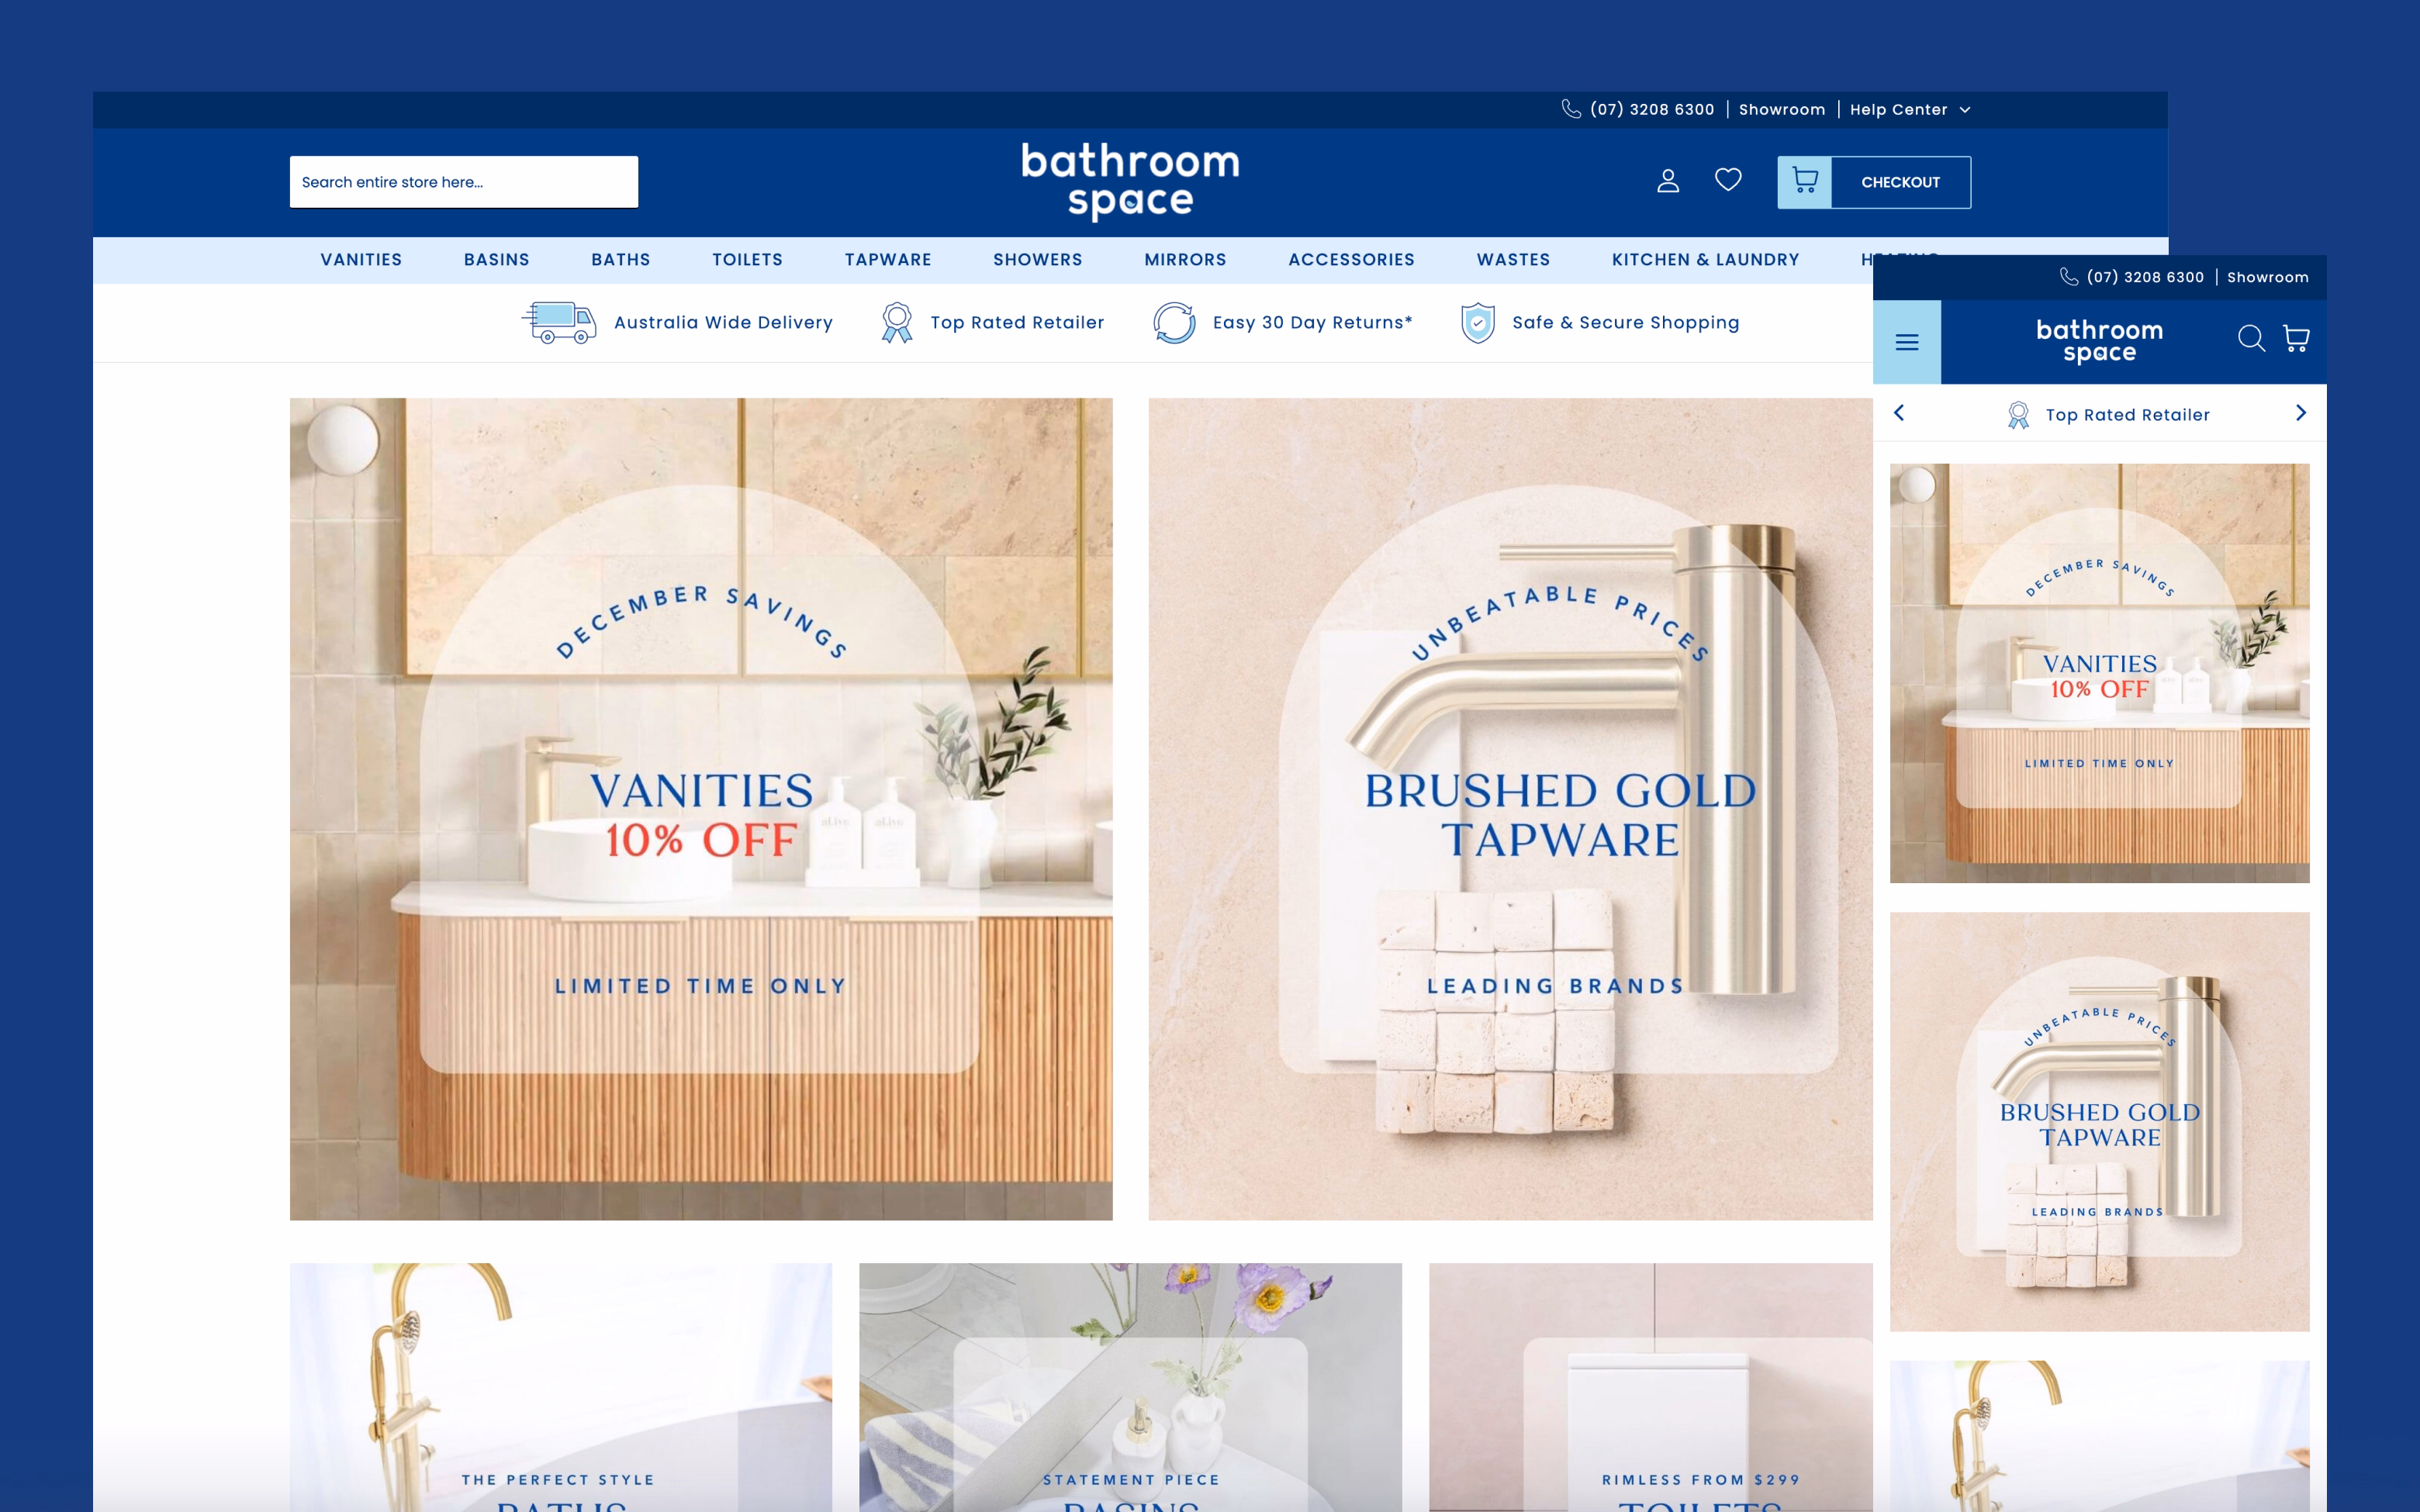2420x1512 pixels.
Task: Open the mobile hamburger menu
Action: 1906,342
